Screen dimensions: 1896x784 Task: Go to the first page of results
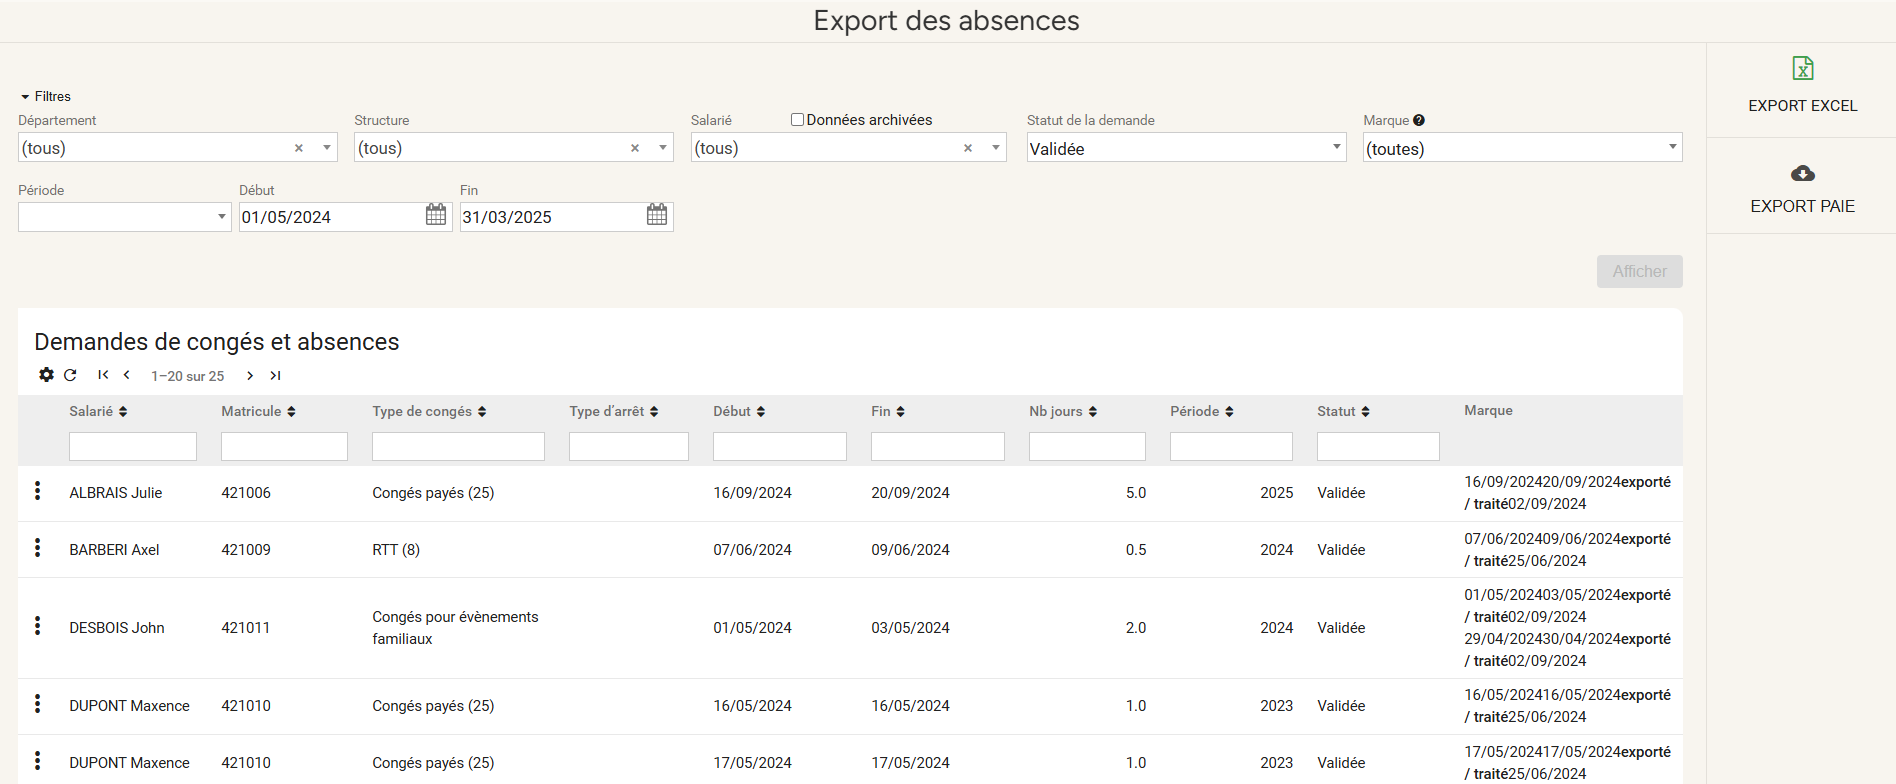pyautogui.click(x=103, y=375)
